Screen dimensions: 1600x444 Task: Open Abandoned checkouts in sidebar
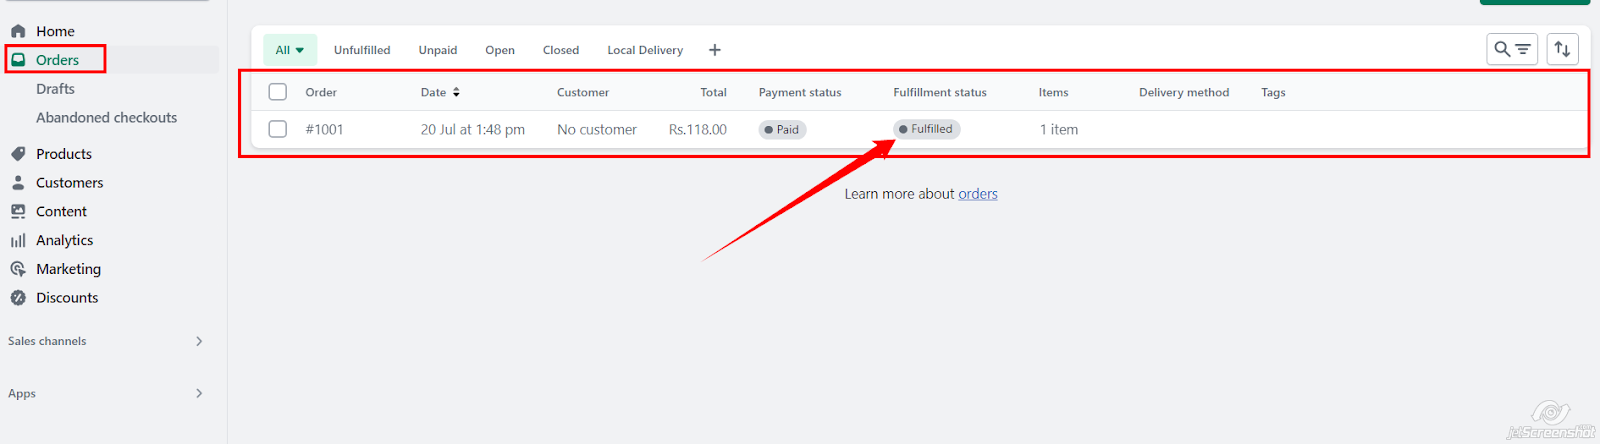tap(106, 118)
